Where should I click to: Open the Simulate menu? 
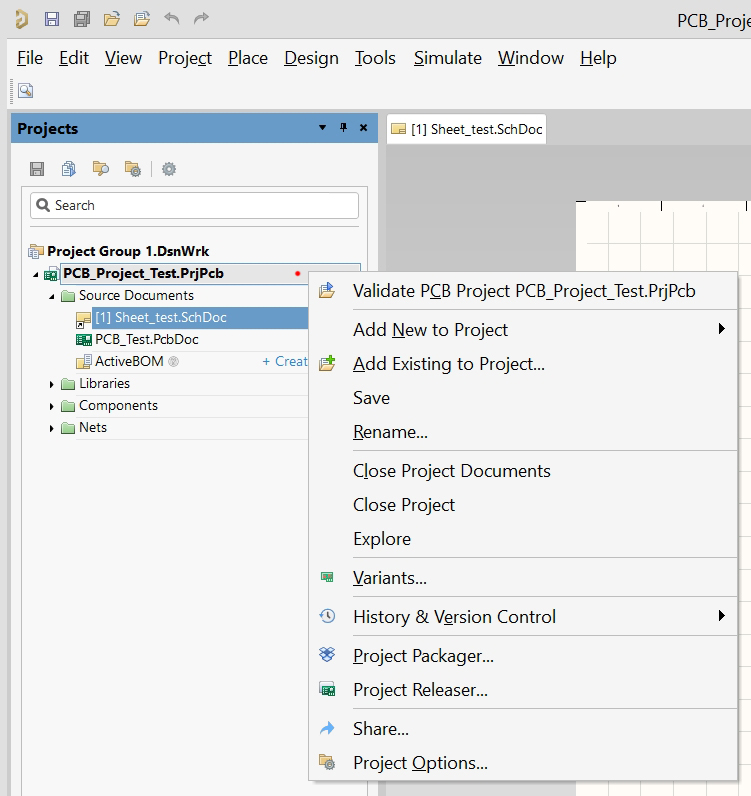tap(447, 58)
